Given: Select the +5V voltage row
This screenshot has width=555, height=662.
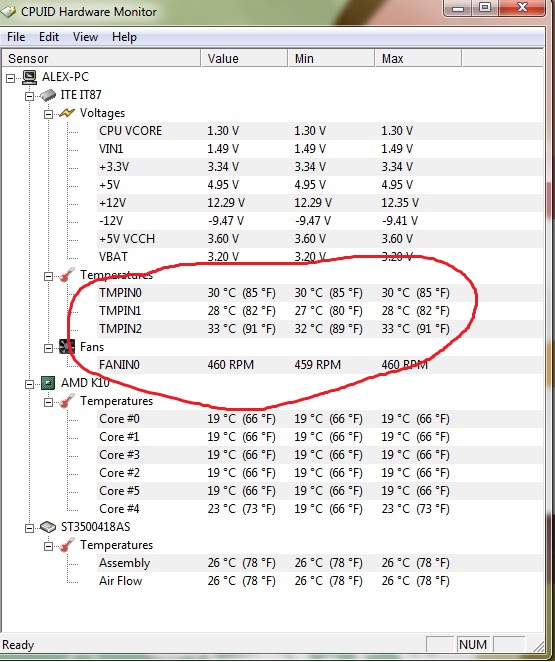Looking at the screenshot, I should click(320, 185).
